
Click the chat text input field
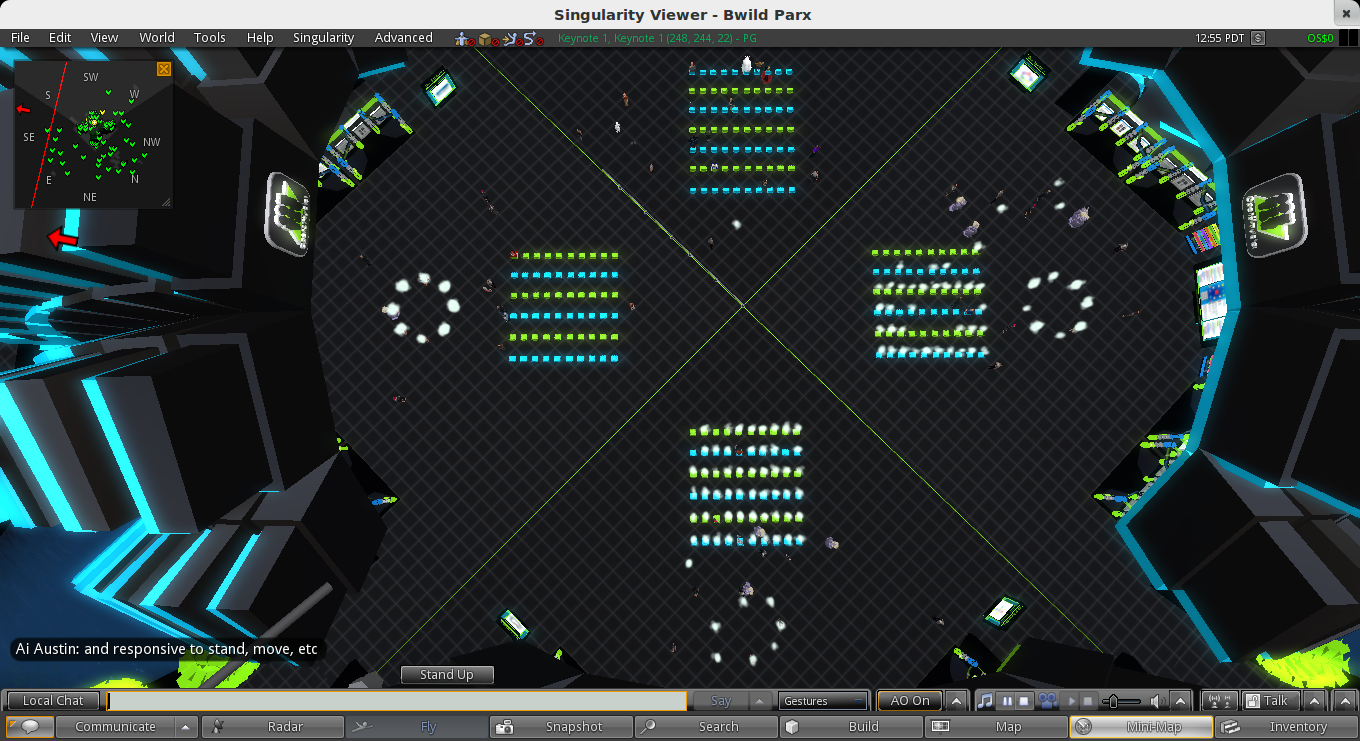[397, 701]
